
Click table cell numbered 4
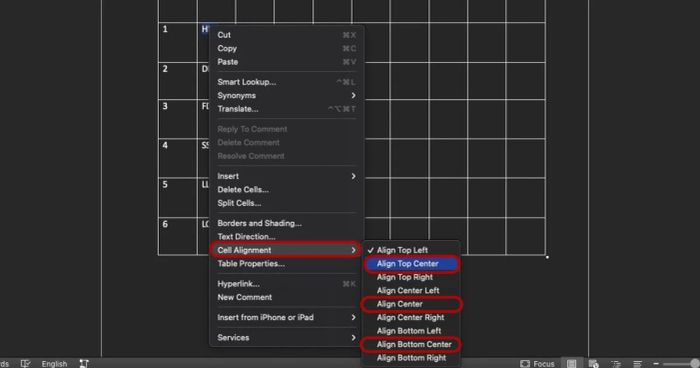pos(178,158)
